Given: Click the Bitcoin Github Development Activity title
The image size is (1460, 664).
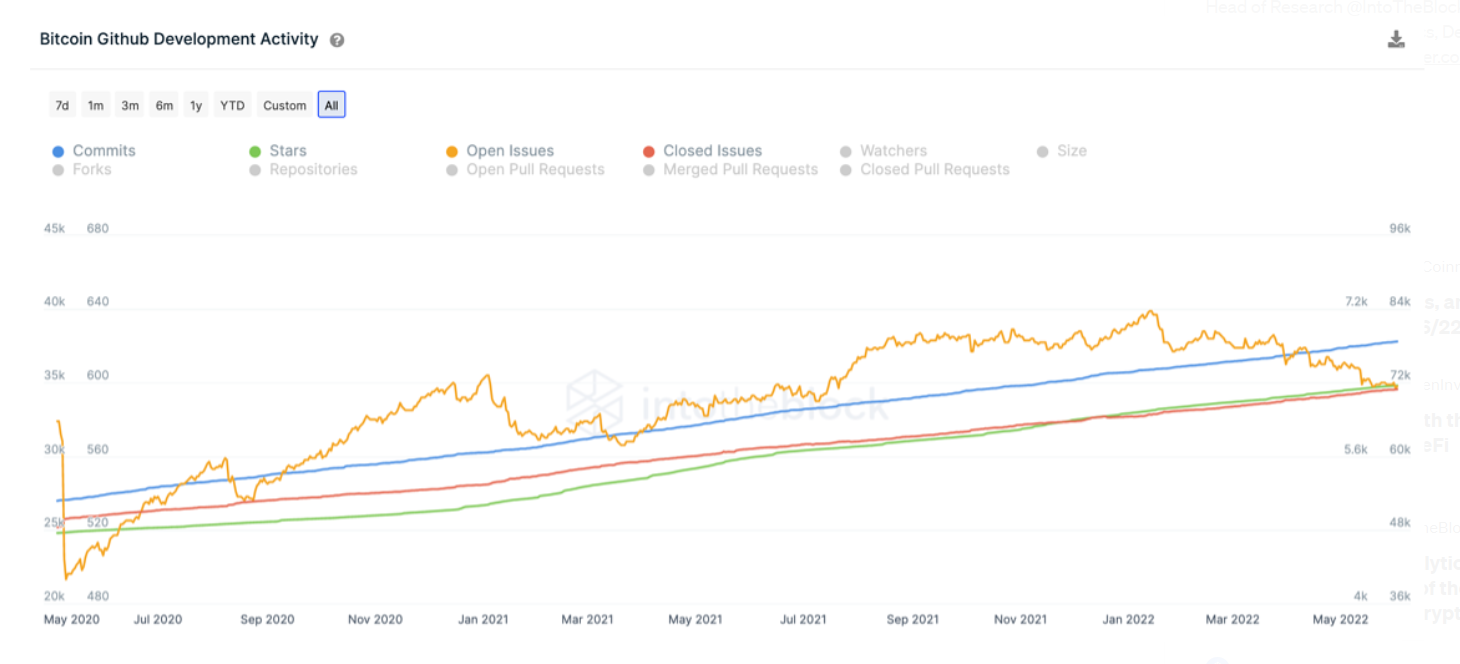Looking at the screenshot, I should click(x=179, y=40).
